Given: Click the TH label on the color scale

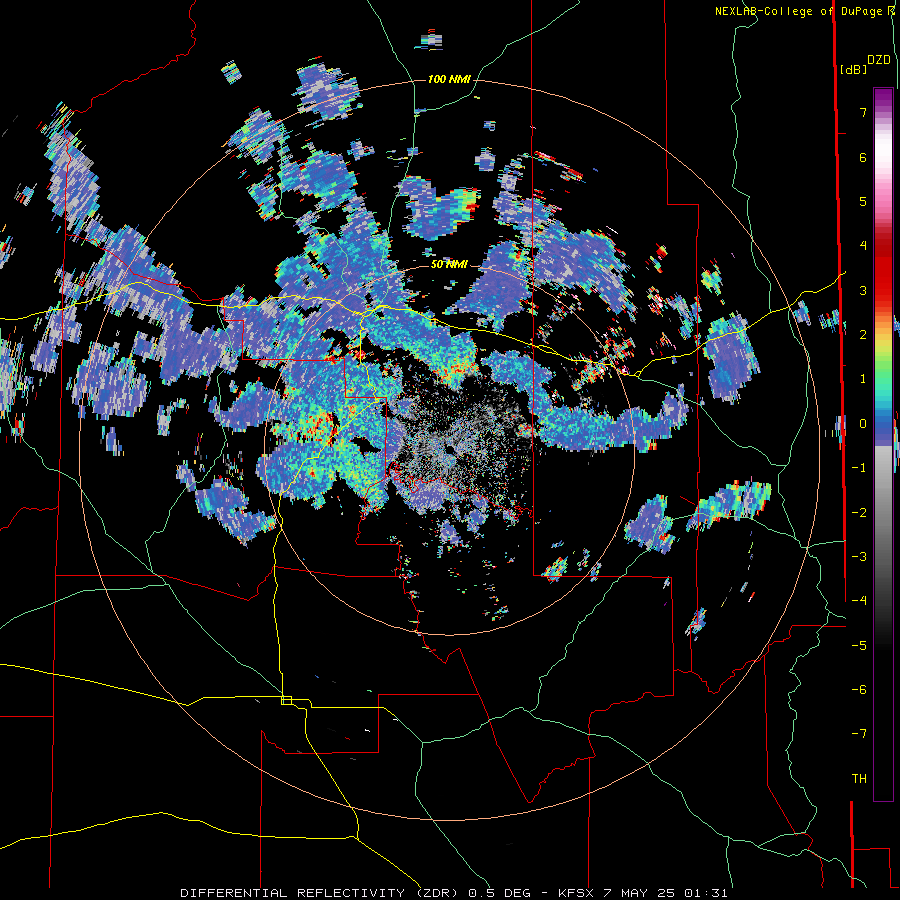Looking at the screenshot, I should (x=859, y=779).
